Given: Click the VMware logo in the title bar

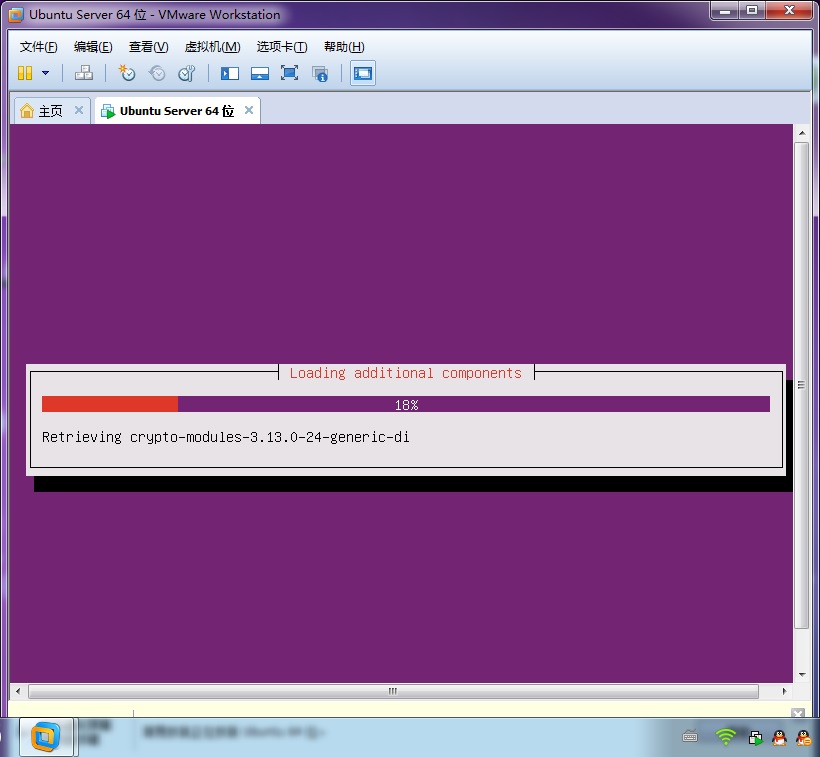Looking at the screenshot, I should pos(16,15).
